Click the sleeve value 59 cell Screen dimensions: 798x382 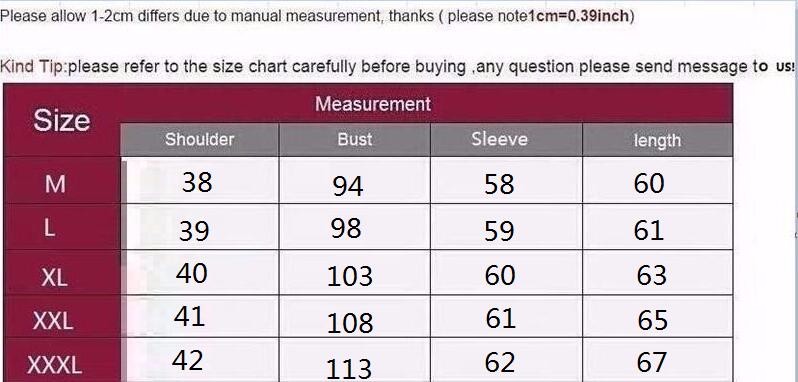tap(506, 227)
